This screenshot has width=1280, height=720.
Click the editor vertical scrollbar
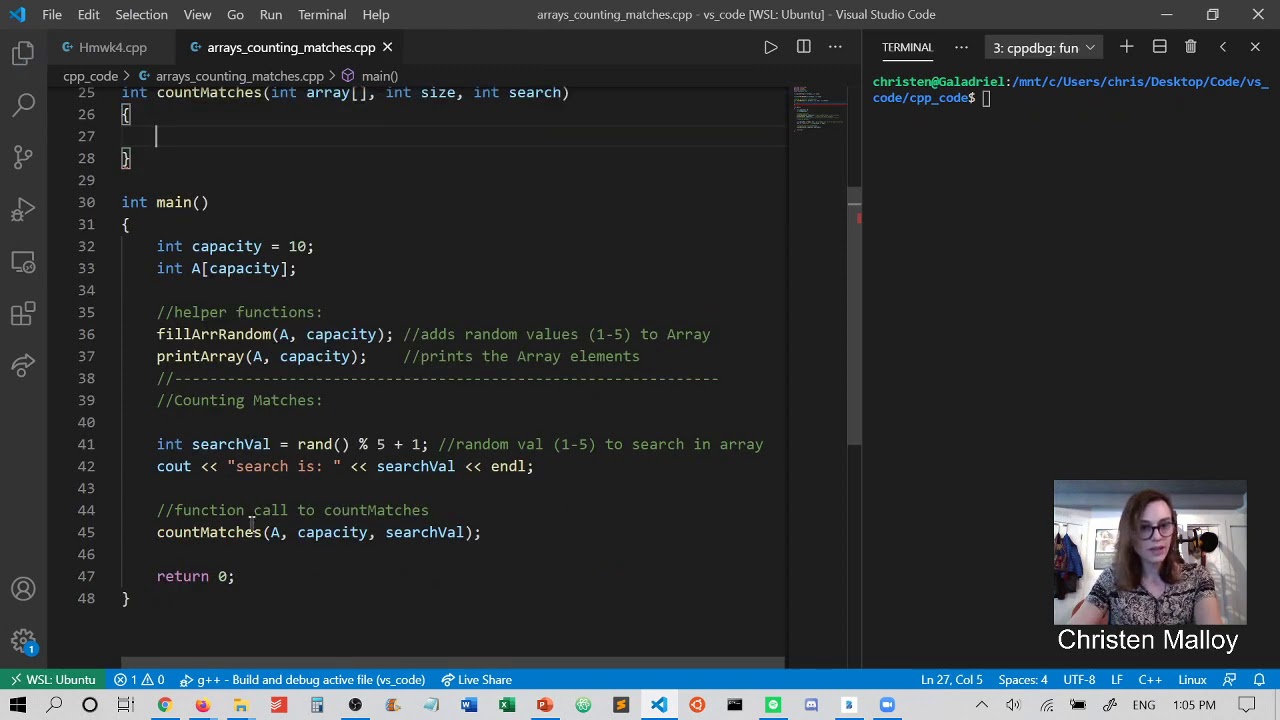854,315
